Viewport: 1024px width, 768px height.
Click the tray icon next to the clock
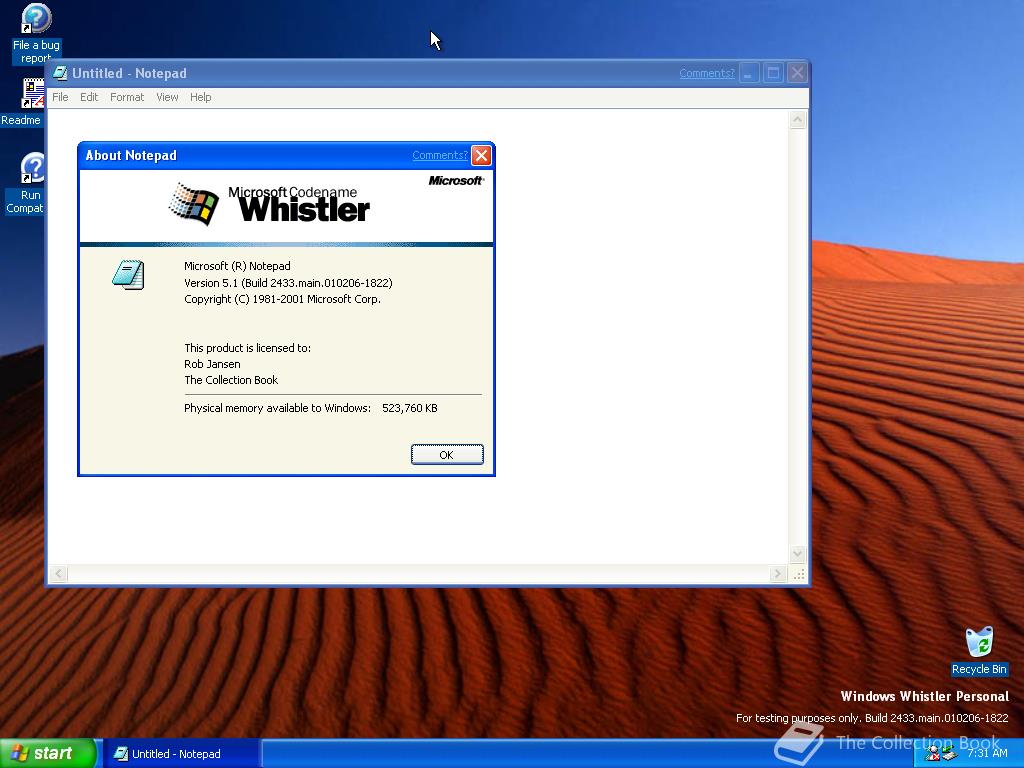pyautogui.click(x=950, y=754)
